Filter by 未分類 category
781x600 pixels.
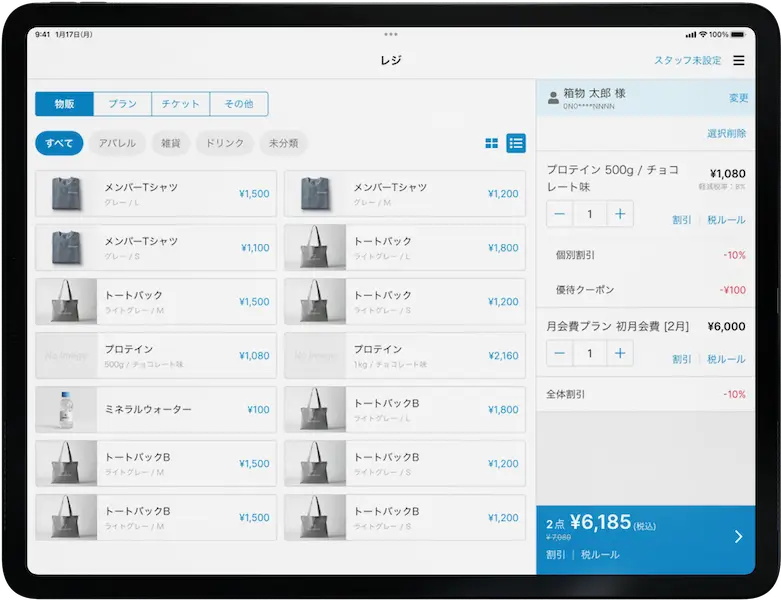pos(283,143)
